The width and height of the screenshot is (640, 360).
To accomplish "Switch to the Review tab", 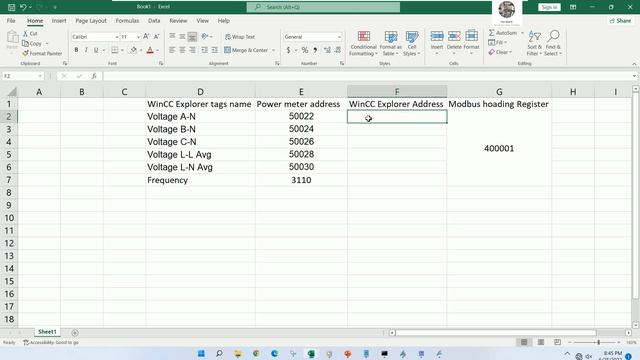I will pos(178,20).
